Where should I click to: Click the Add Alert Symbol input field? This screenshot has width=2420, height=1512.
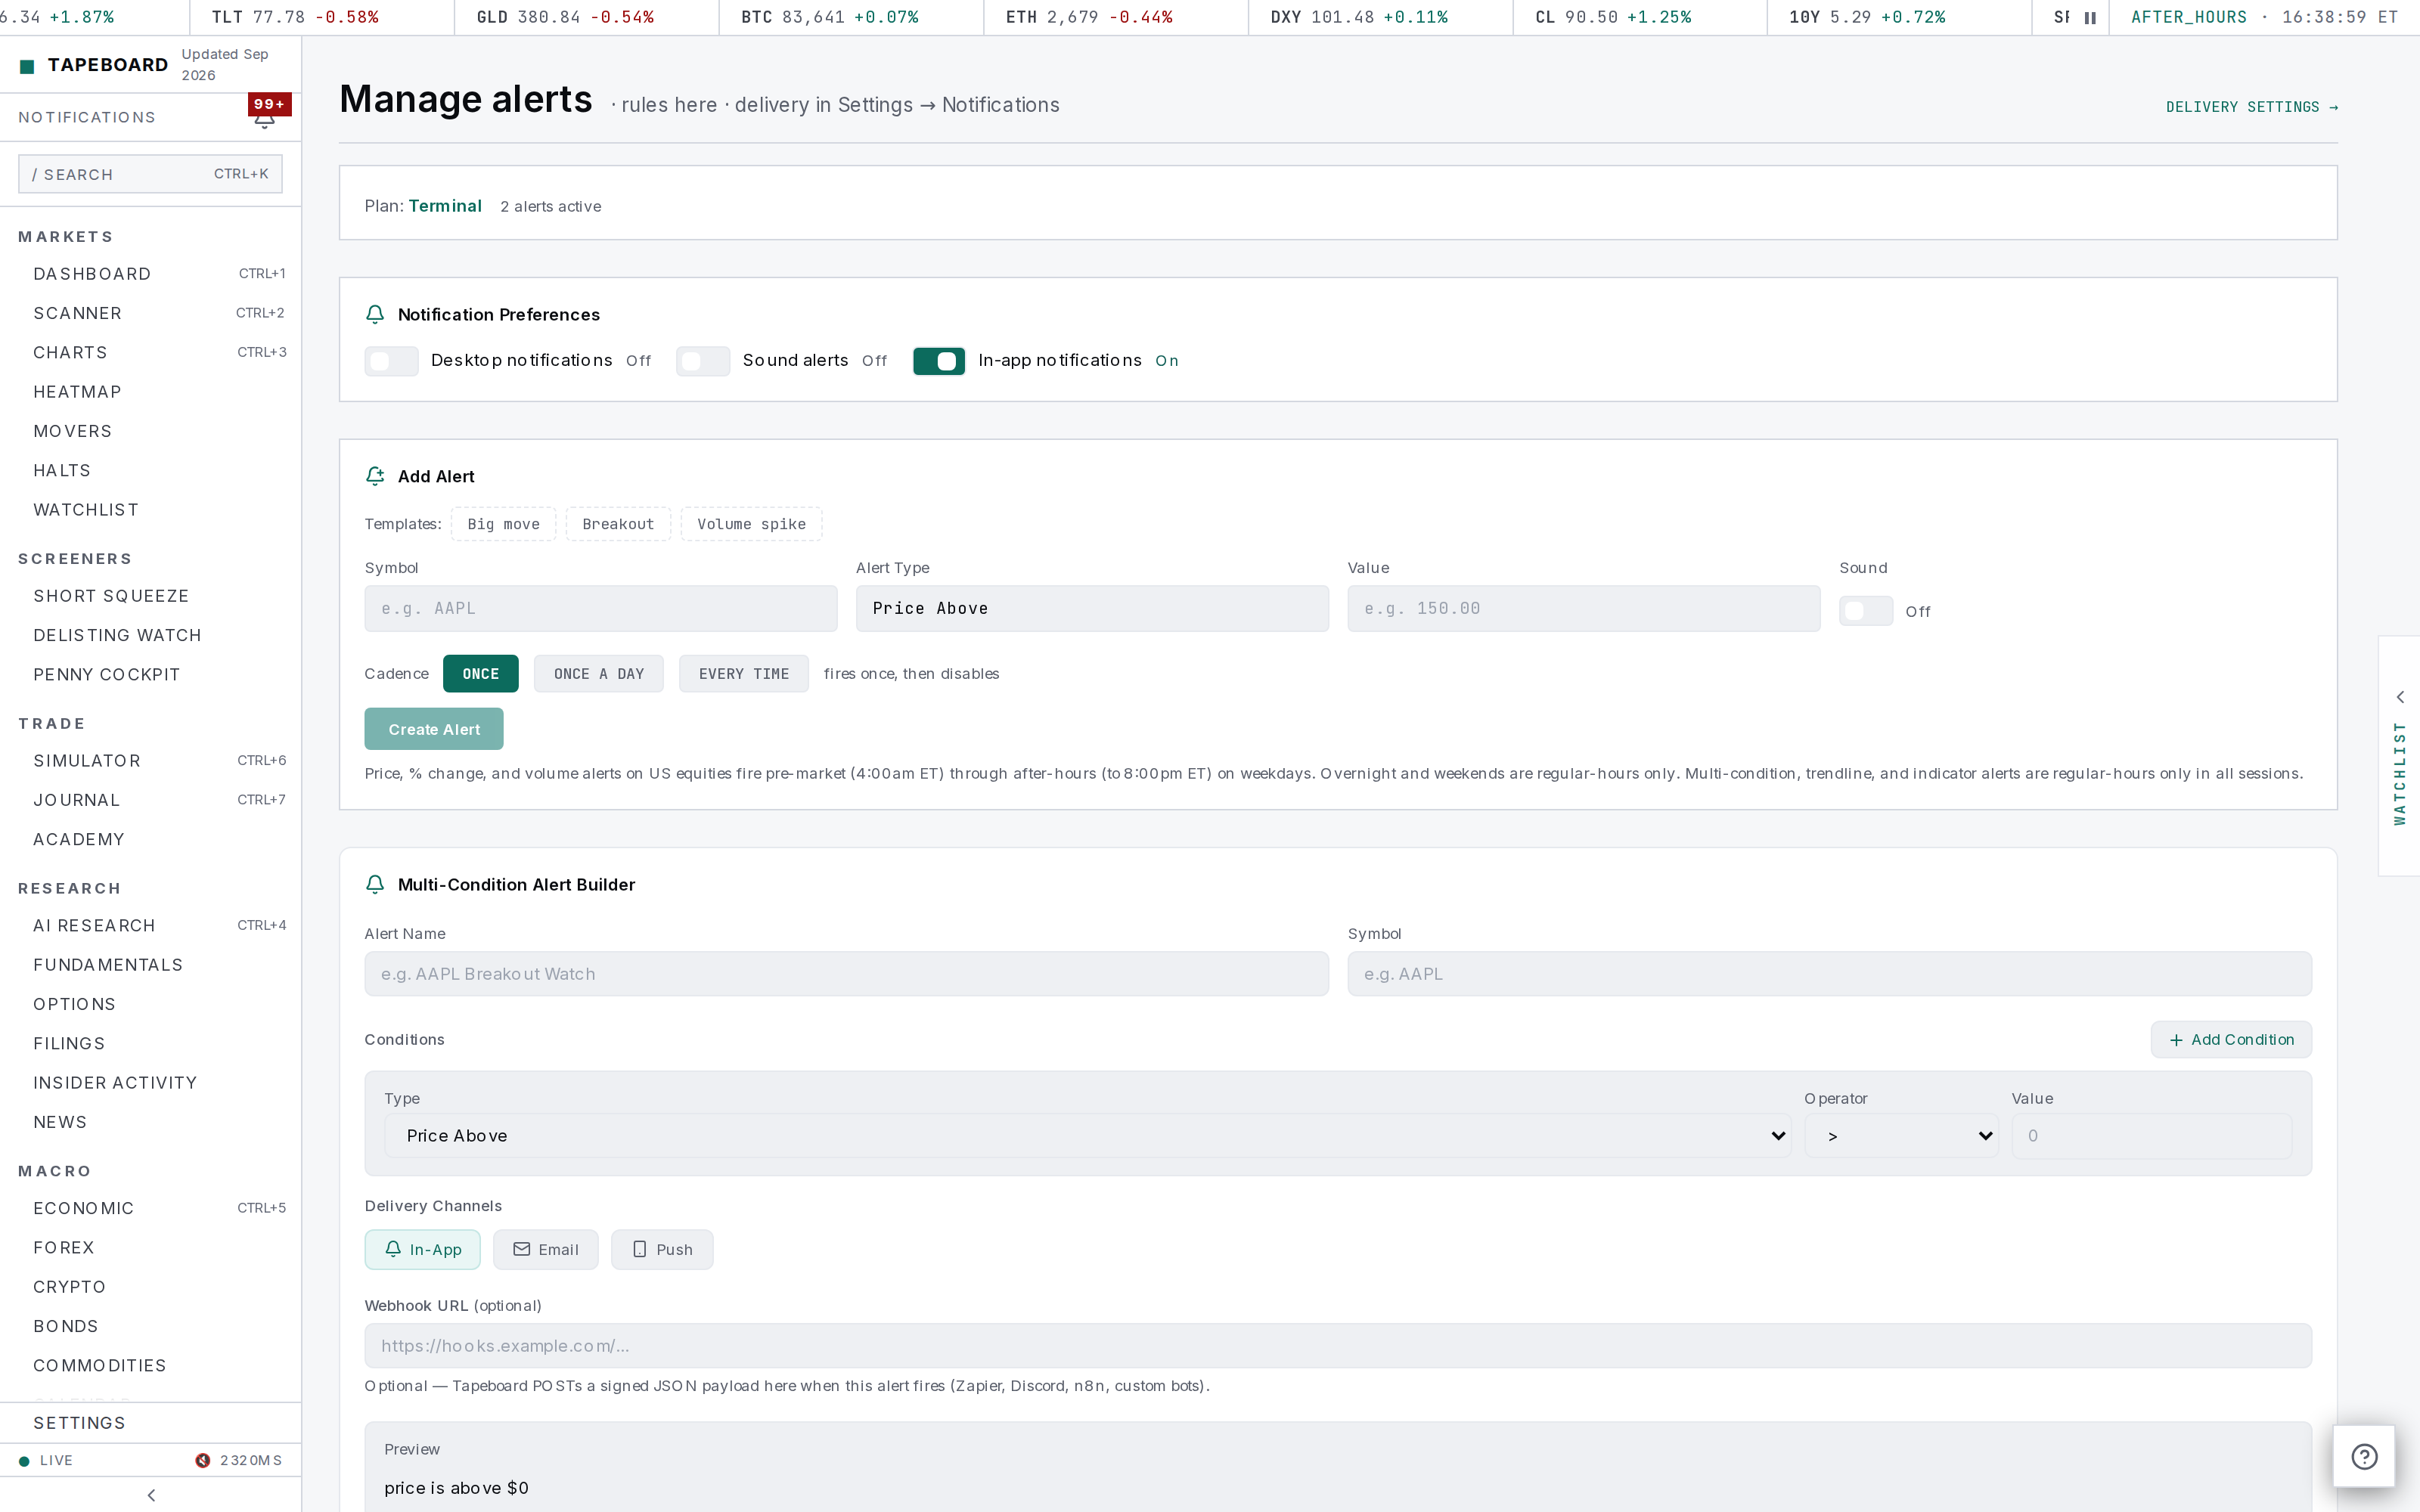601,608
